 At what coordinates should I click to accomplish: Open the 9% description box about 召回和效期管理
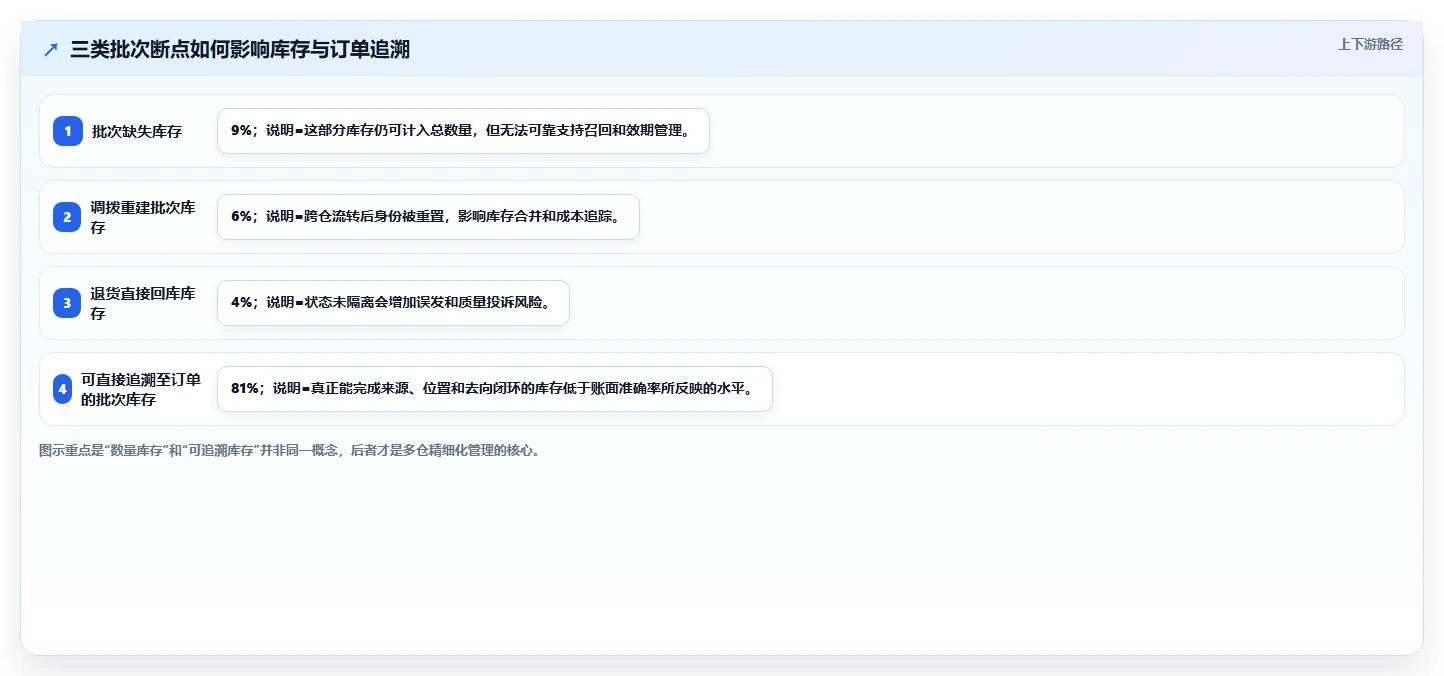click(x=463, y=131)
